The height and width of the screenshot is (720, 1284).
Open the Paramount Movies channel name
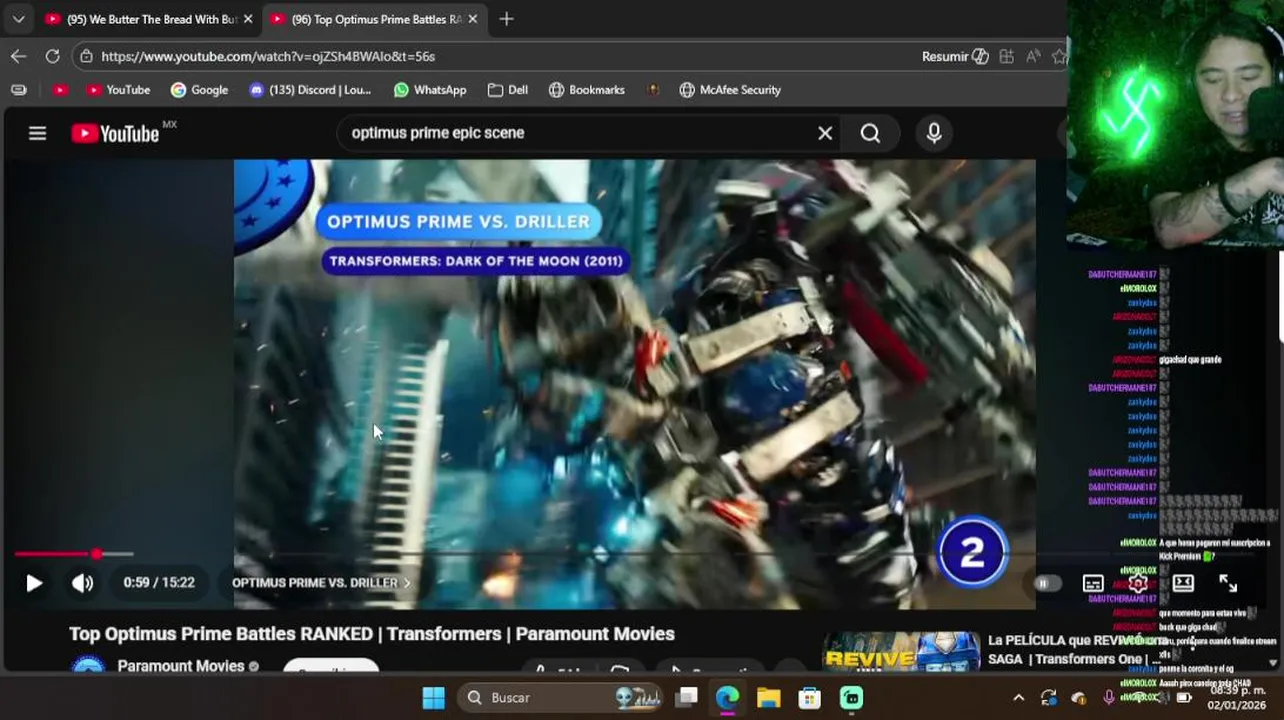[x=181, y=666]
